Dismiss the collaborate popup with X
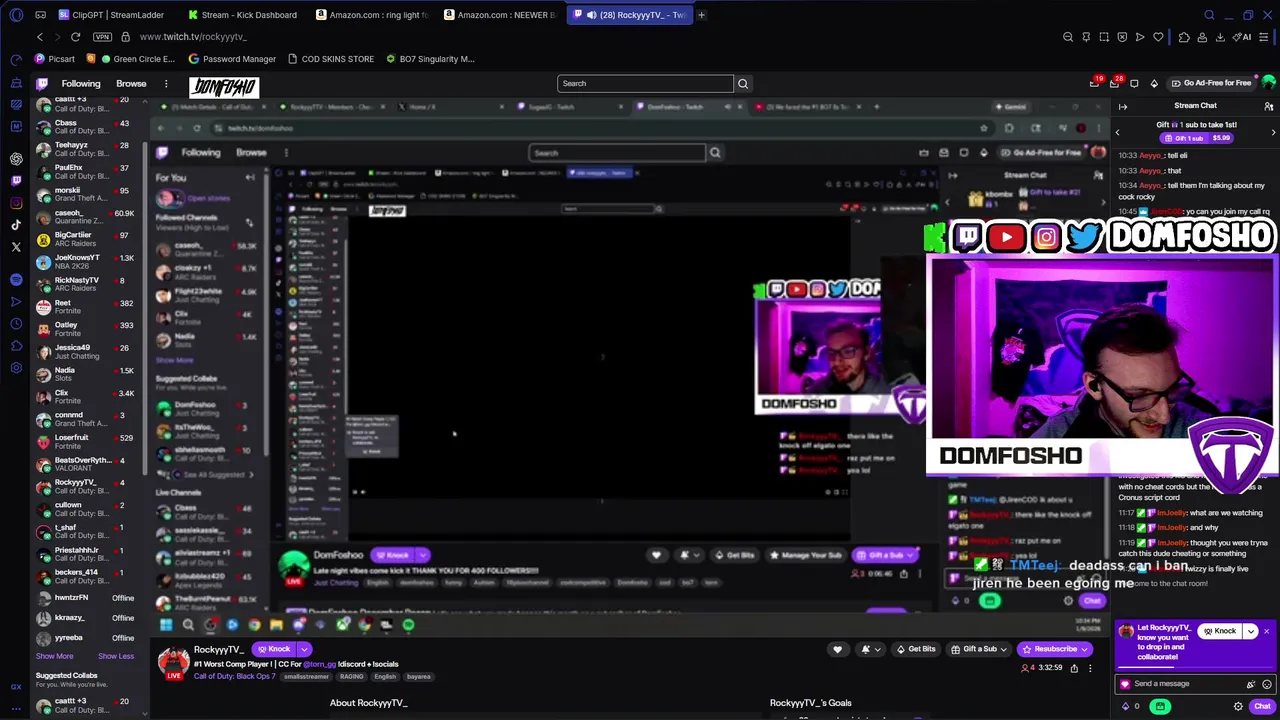 click(x=1266, y=632)
